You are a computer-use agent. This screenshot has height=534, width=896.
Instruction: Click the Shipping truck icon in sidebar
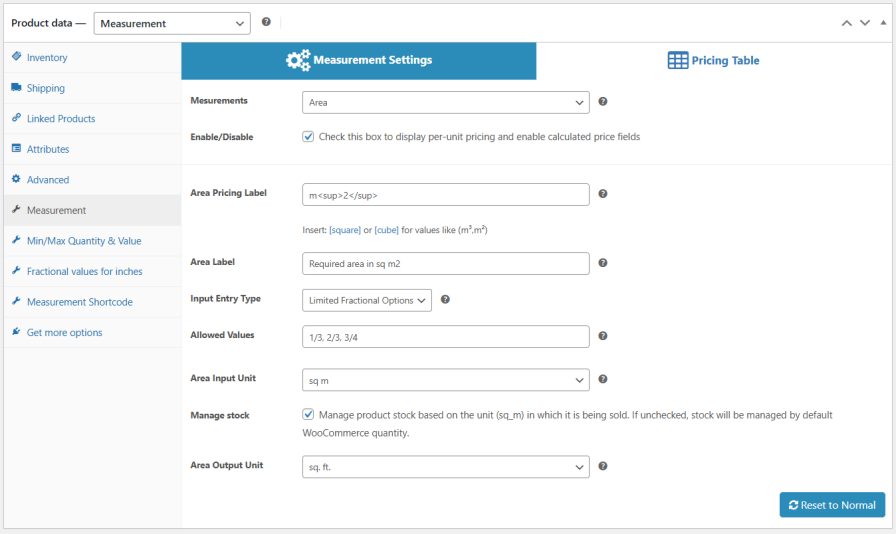coord(17,87)
